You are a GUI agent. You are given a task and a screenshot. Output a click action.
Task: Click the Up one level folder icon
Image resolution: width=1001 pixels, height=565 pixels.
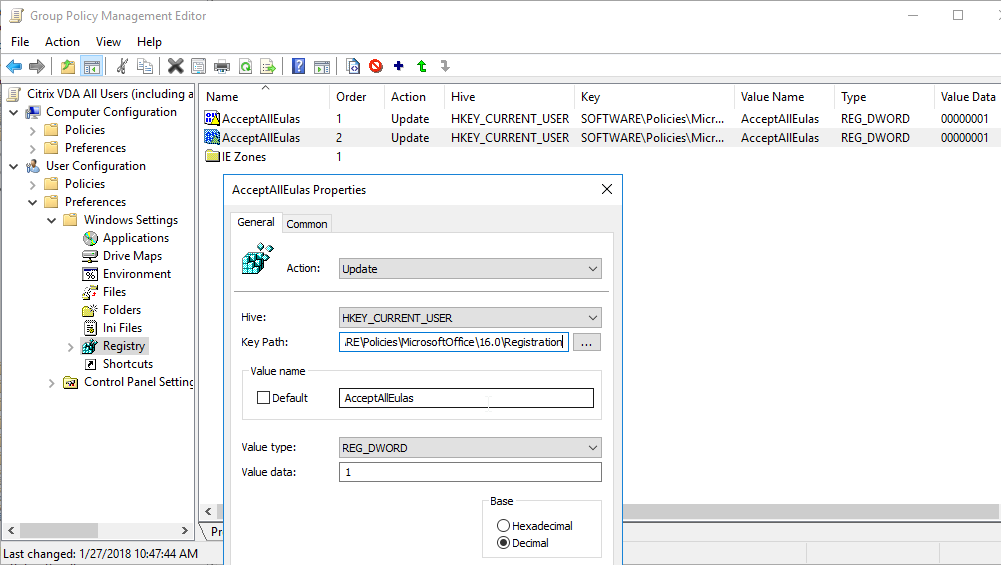68,66
